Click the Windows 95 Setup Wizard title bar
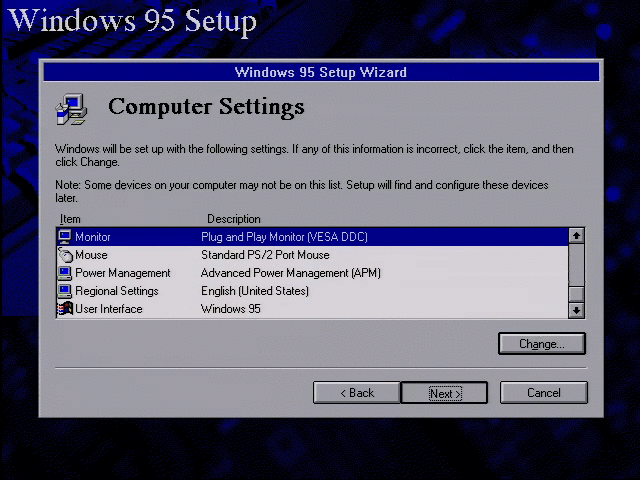640x480 pixels. (x=321, y=72)
